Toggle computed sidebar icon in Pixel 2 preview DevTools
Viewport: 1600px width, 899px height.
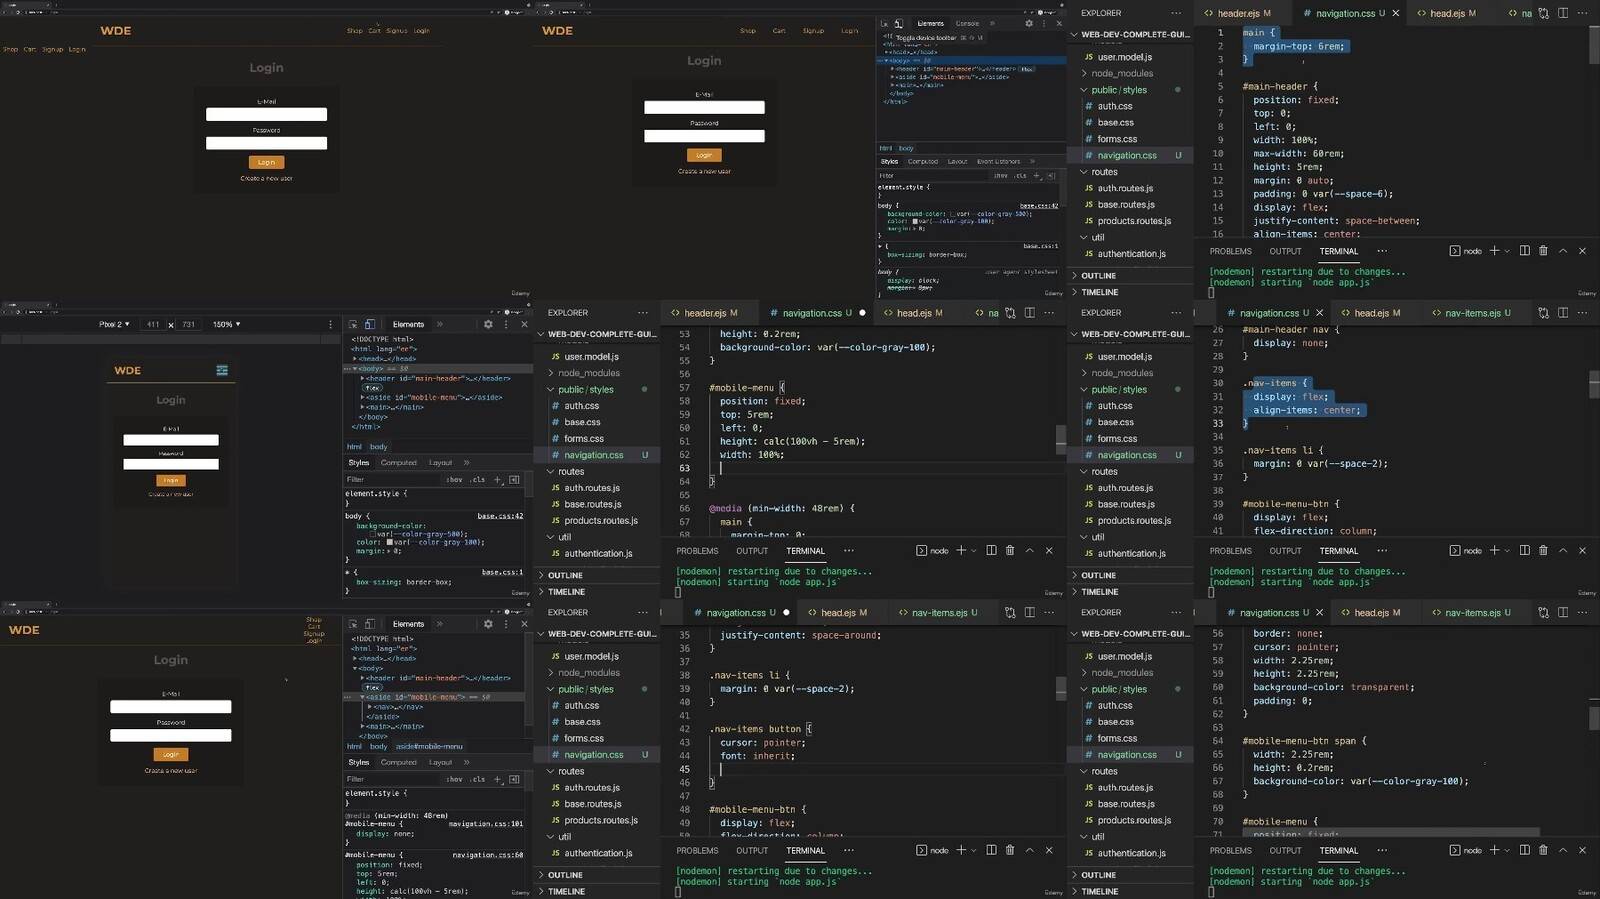pos(514,480)
